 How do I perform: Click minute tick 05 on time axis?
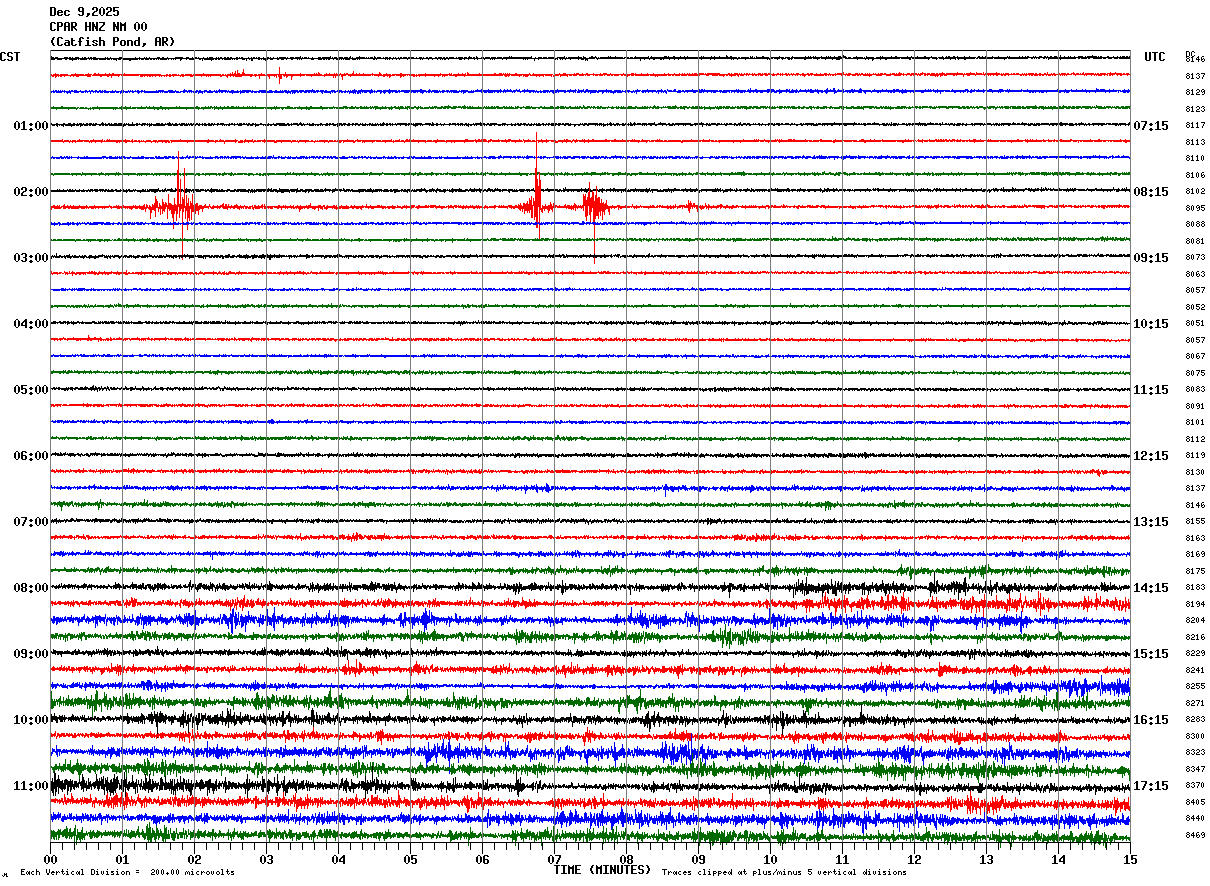(x=410, y=859)
